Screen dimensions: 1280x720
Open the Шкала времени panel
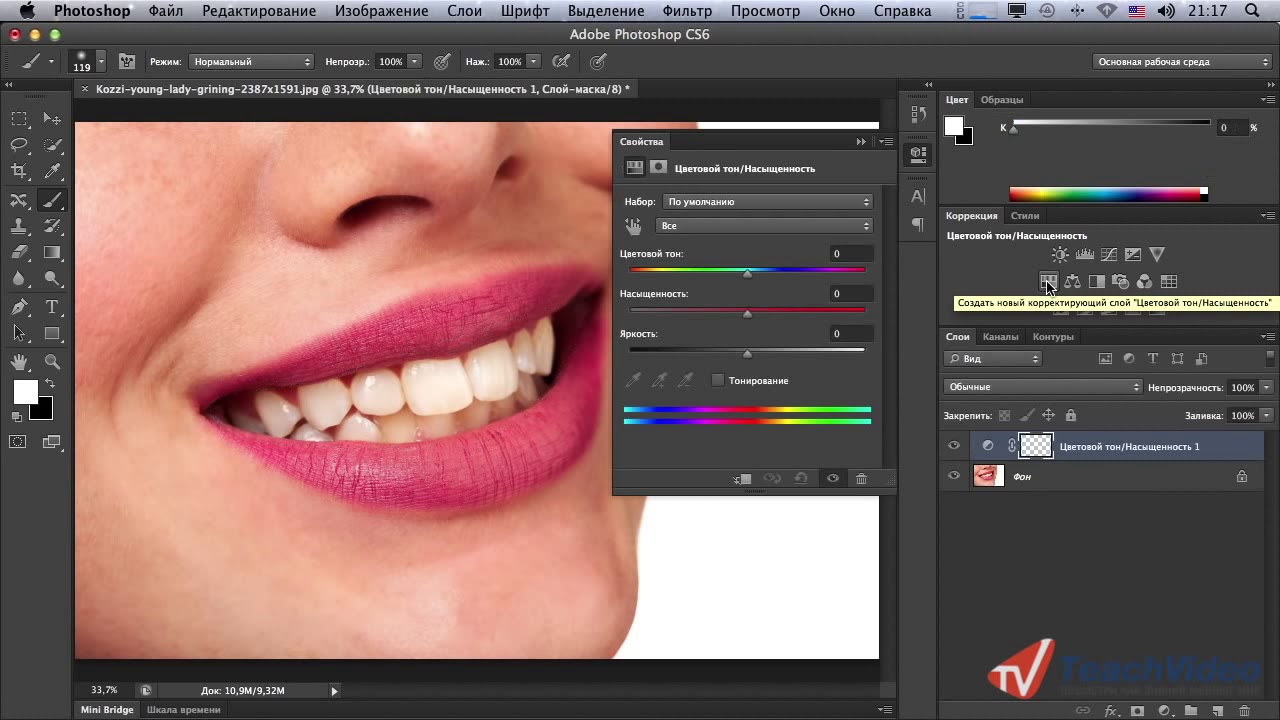[183, 710]
